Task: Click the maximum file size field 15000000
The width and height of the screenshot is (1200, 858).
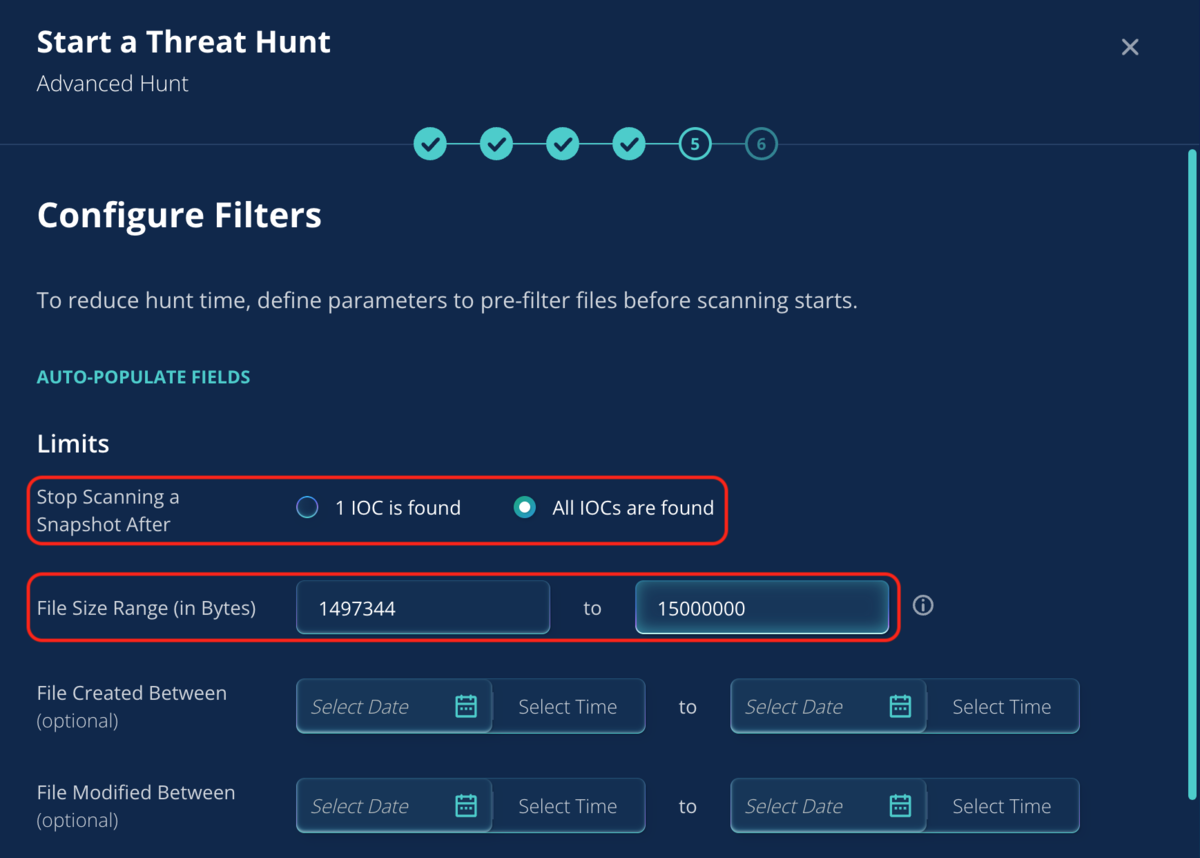Action: click(x=762, y=607)
